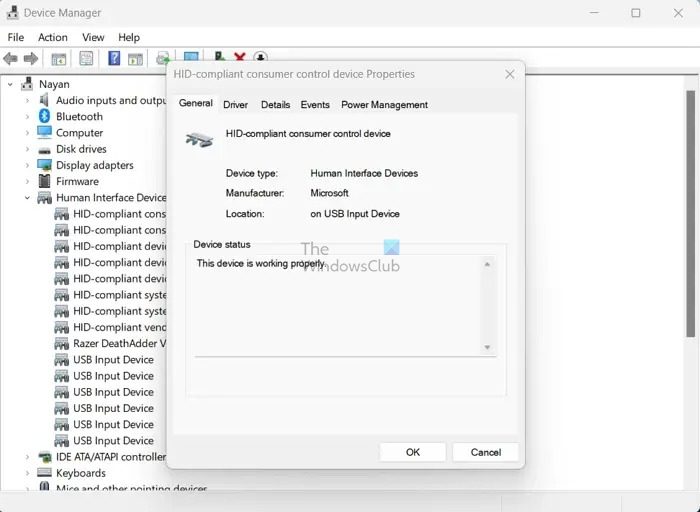Click 'on USB Input Device' location value
This screenshot has height=512, width=700.
click(x=355, y=214)
